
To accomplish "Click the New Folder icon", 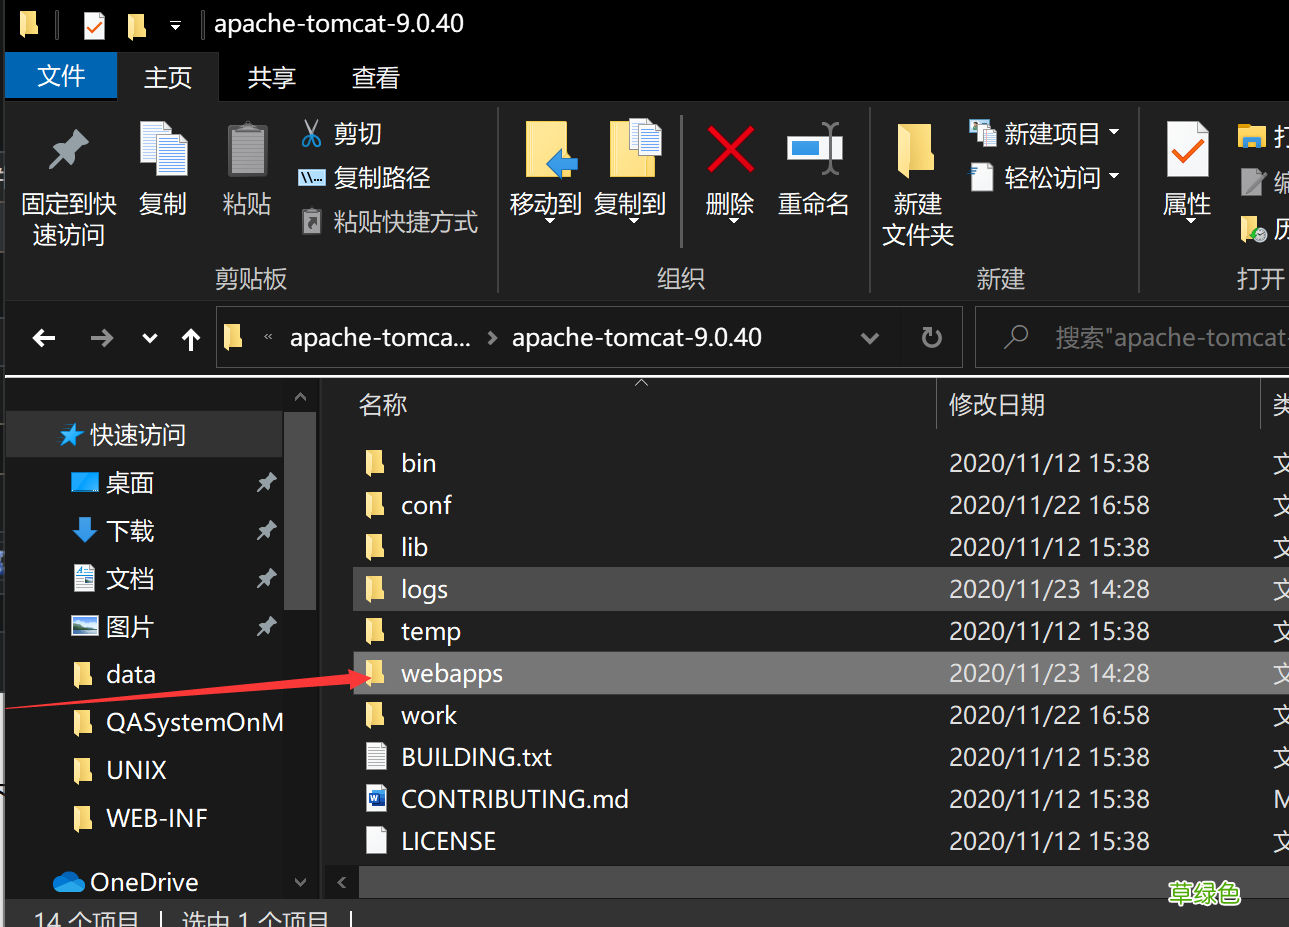I will pyautogui.click(x=916, y=150).
